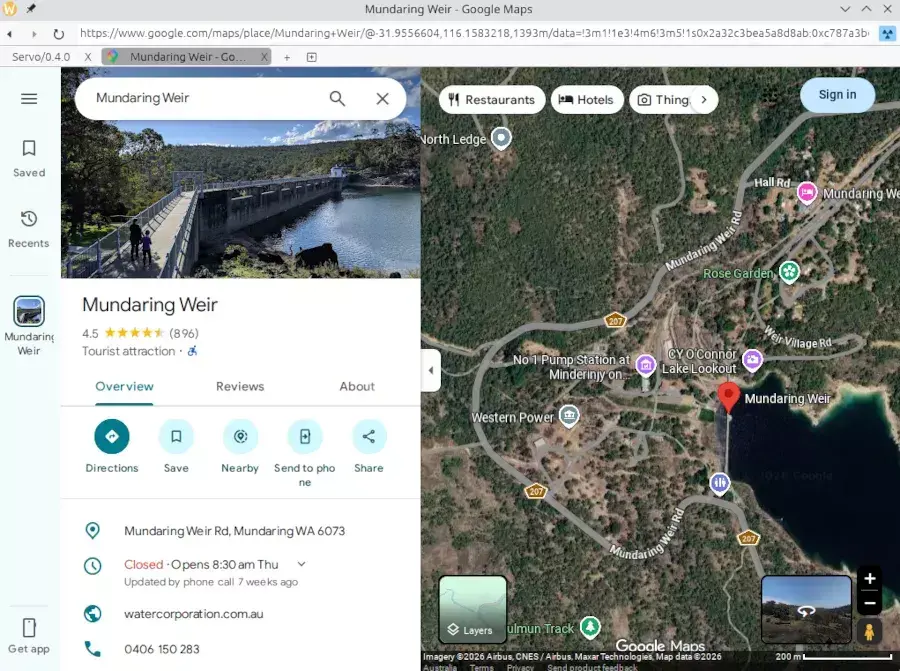
Task: Click the blue icon at URL bar's right end
Action: (887, 33)
